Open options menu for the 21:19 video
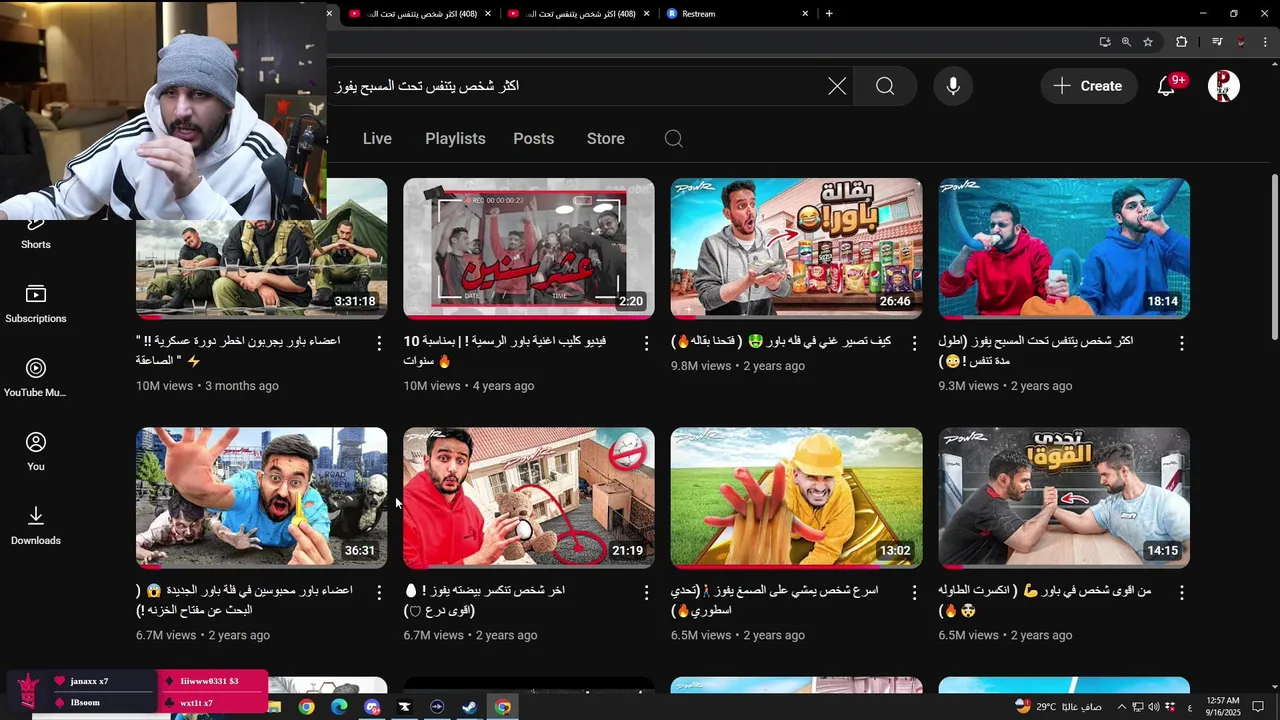 pos(646,592)
